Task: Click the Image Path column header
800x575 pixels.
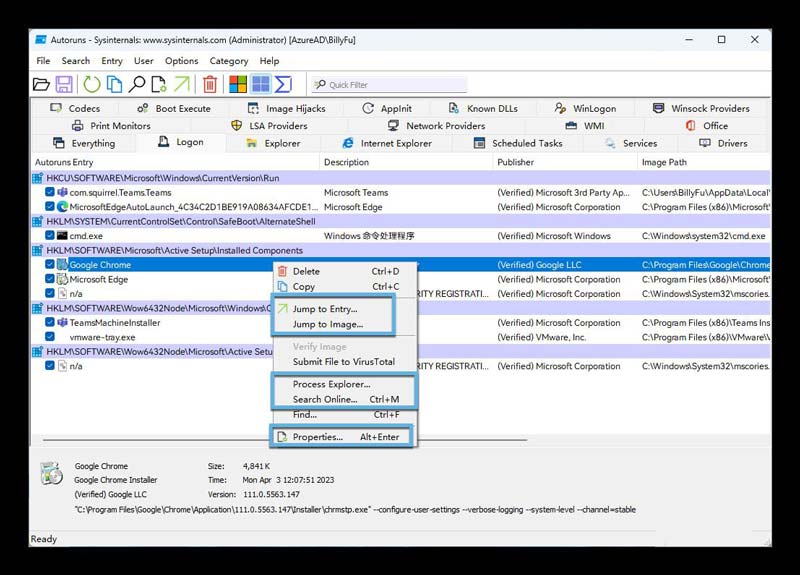Action: tap(704, 162)
